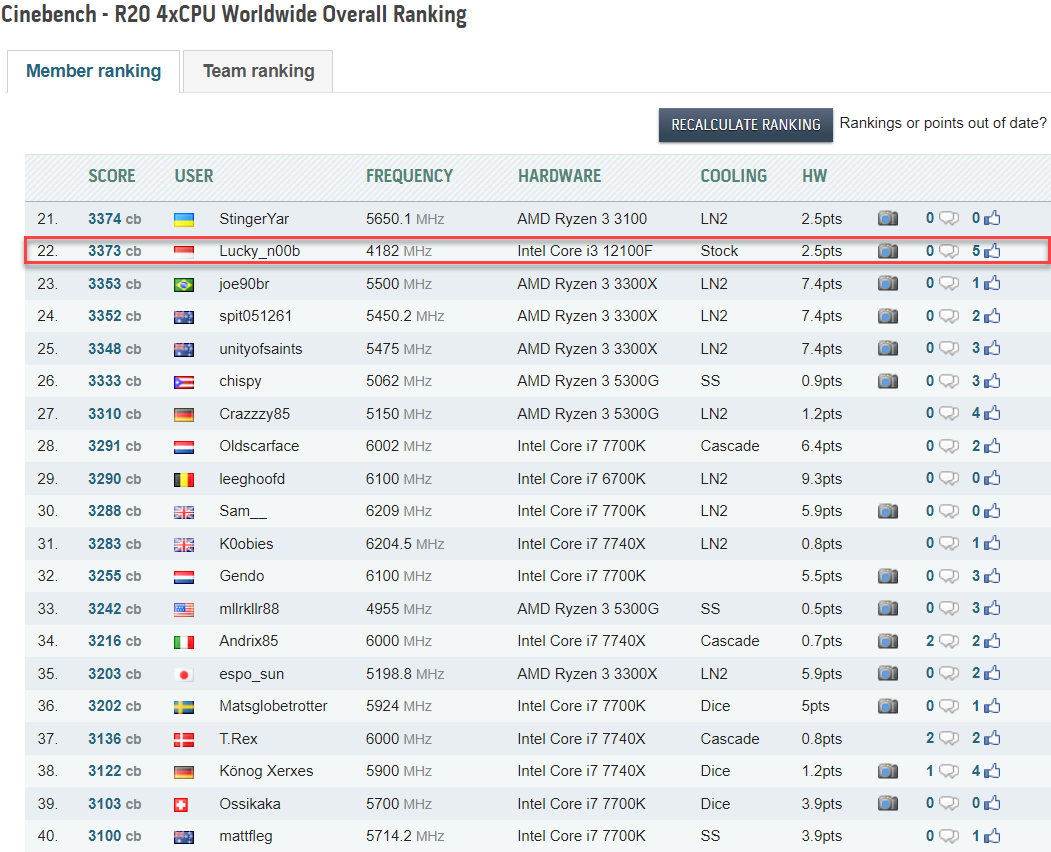
Task: Open the 3374 cb score link
Action: point(115,219)
